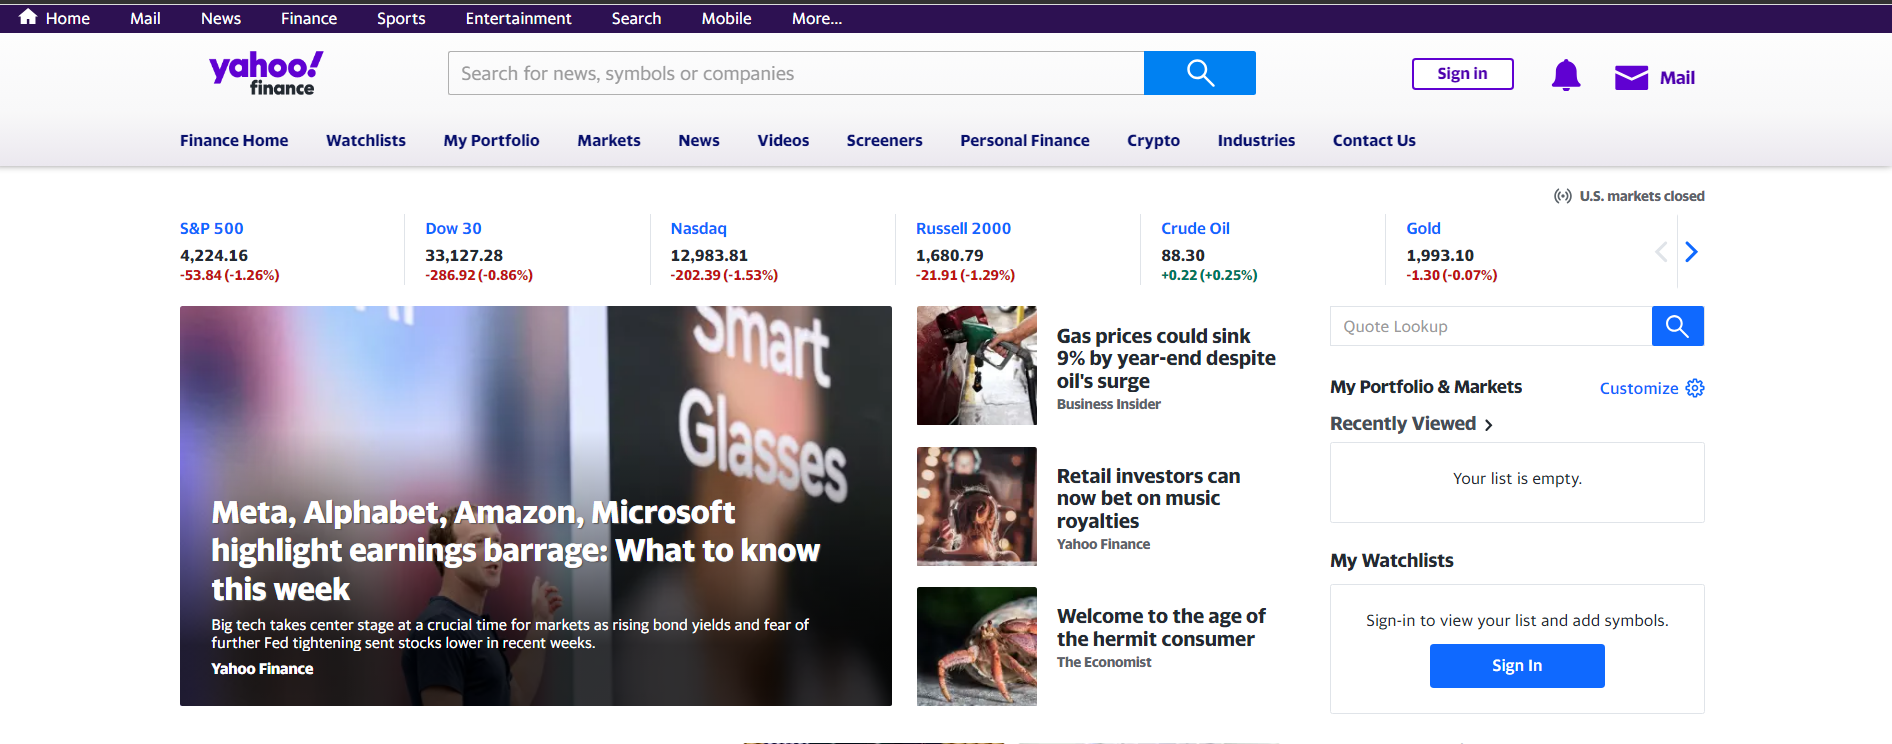Open the Personal Finance tab

pos(1025,140)
